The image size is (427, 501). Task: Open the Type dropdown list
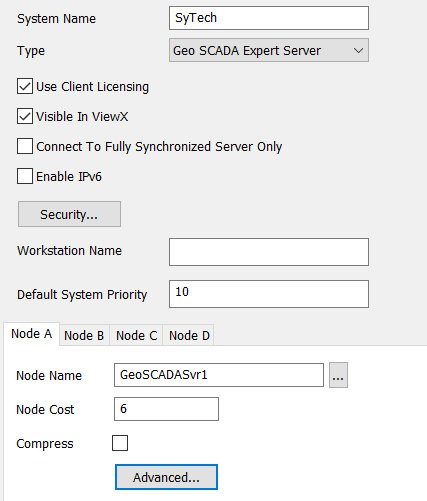coord(269,50)
